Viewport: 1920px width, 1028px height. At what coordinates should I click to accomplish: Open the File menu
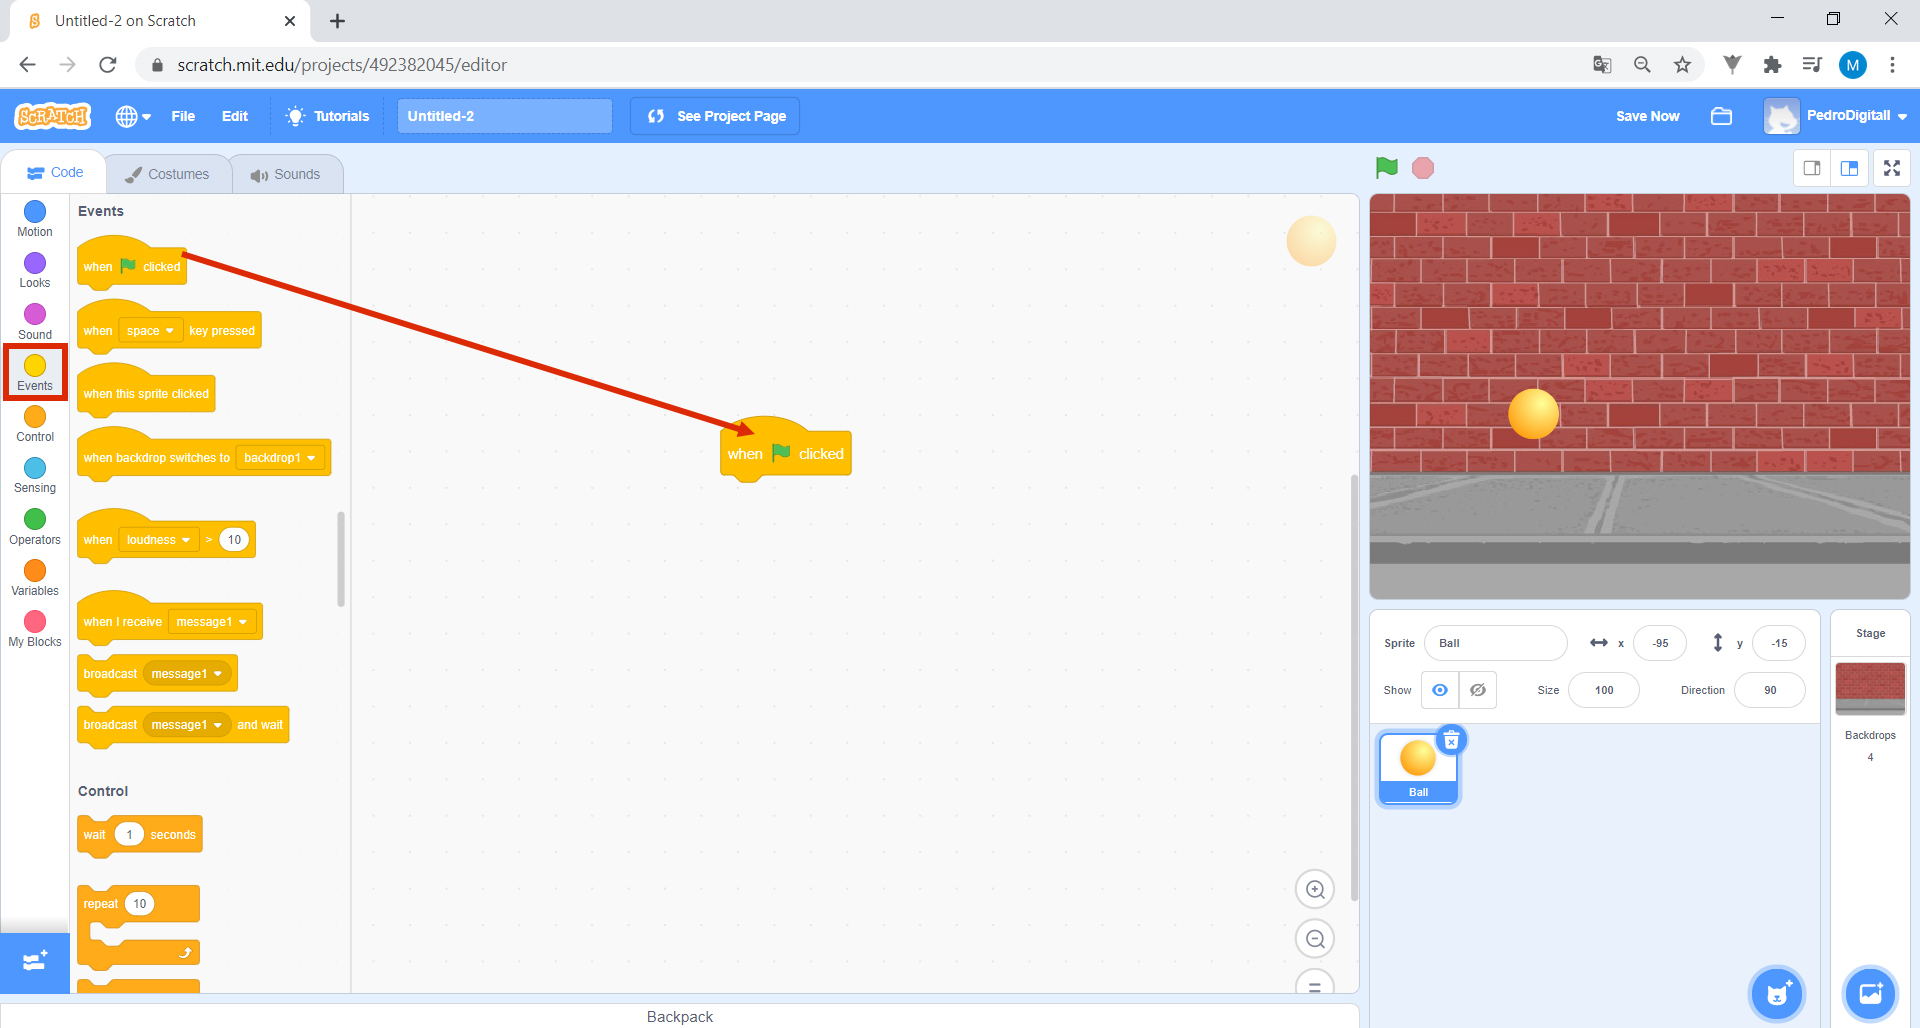(x=183, y=116)
